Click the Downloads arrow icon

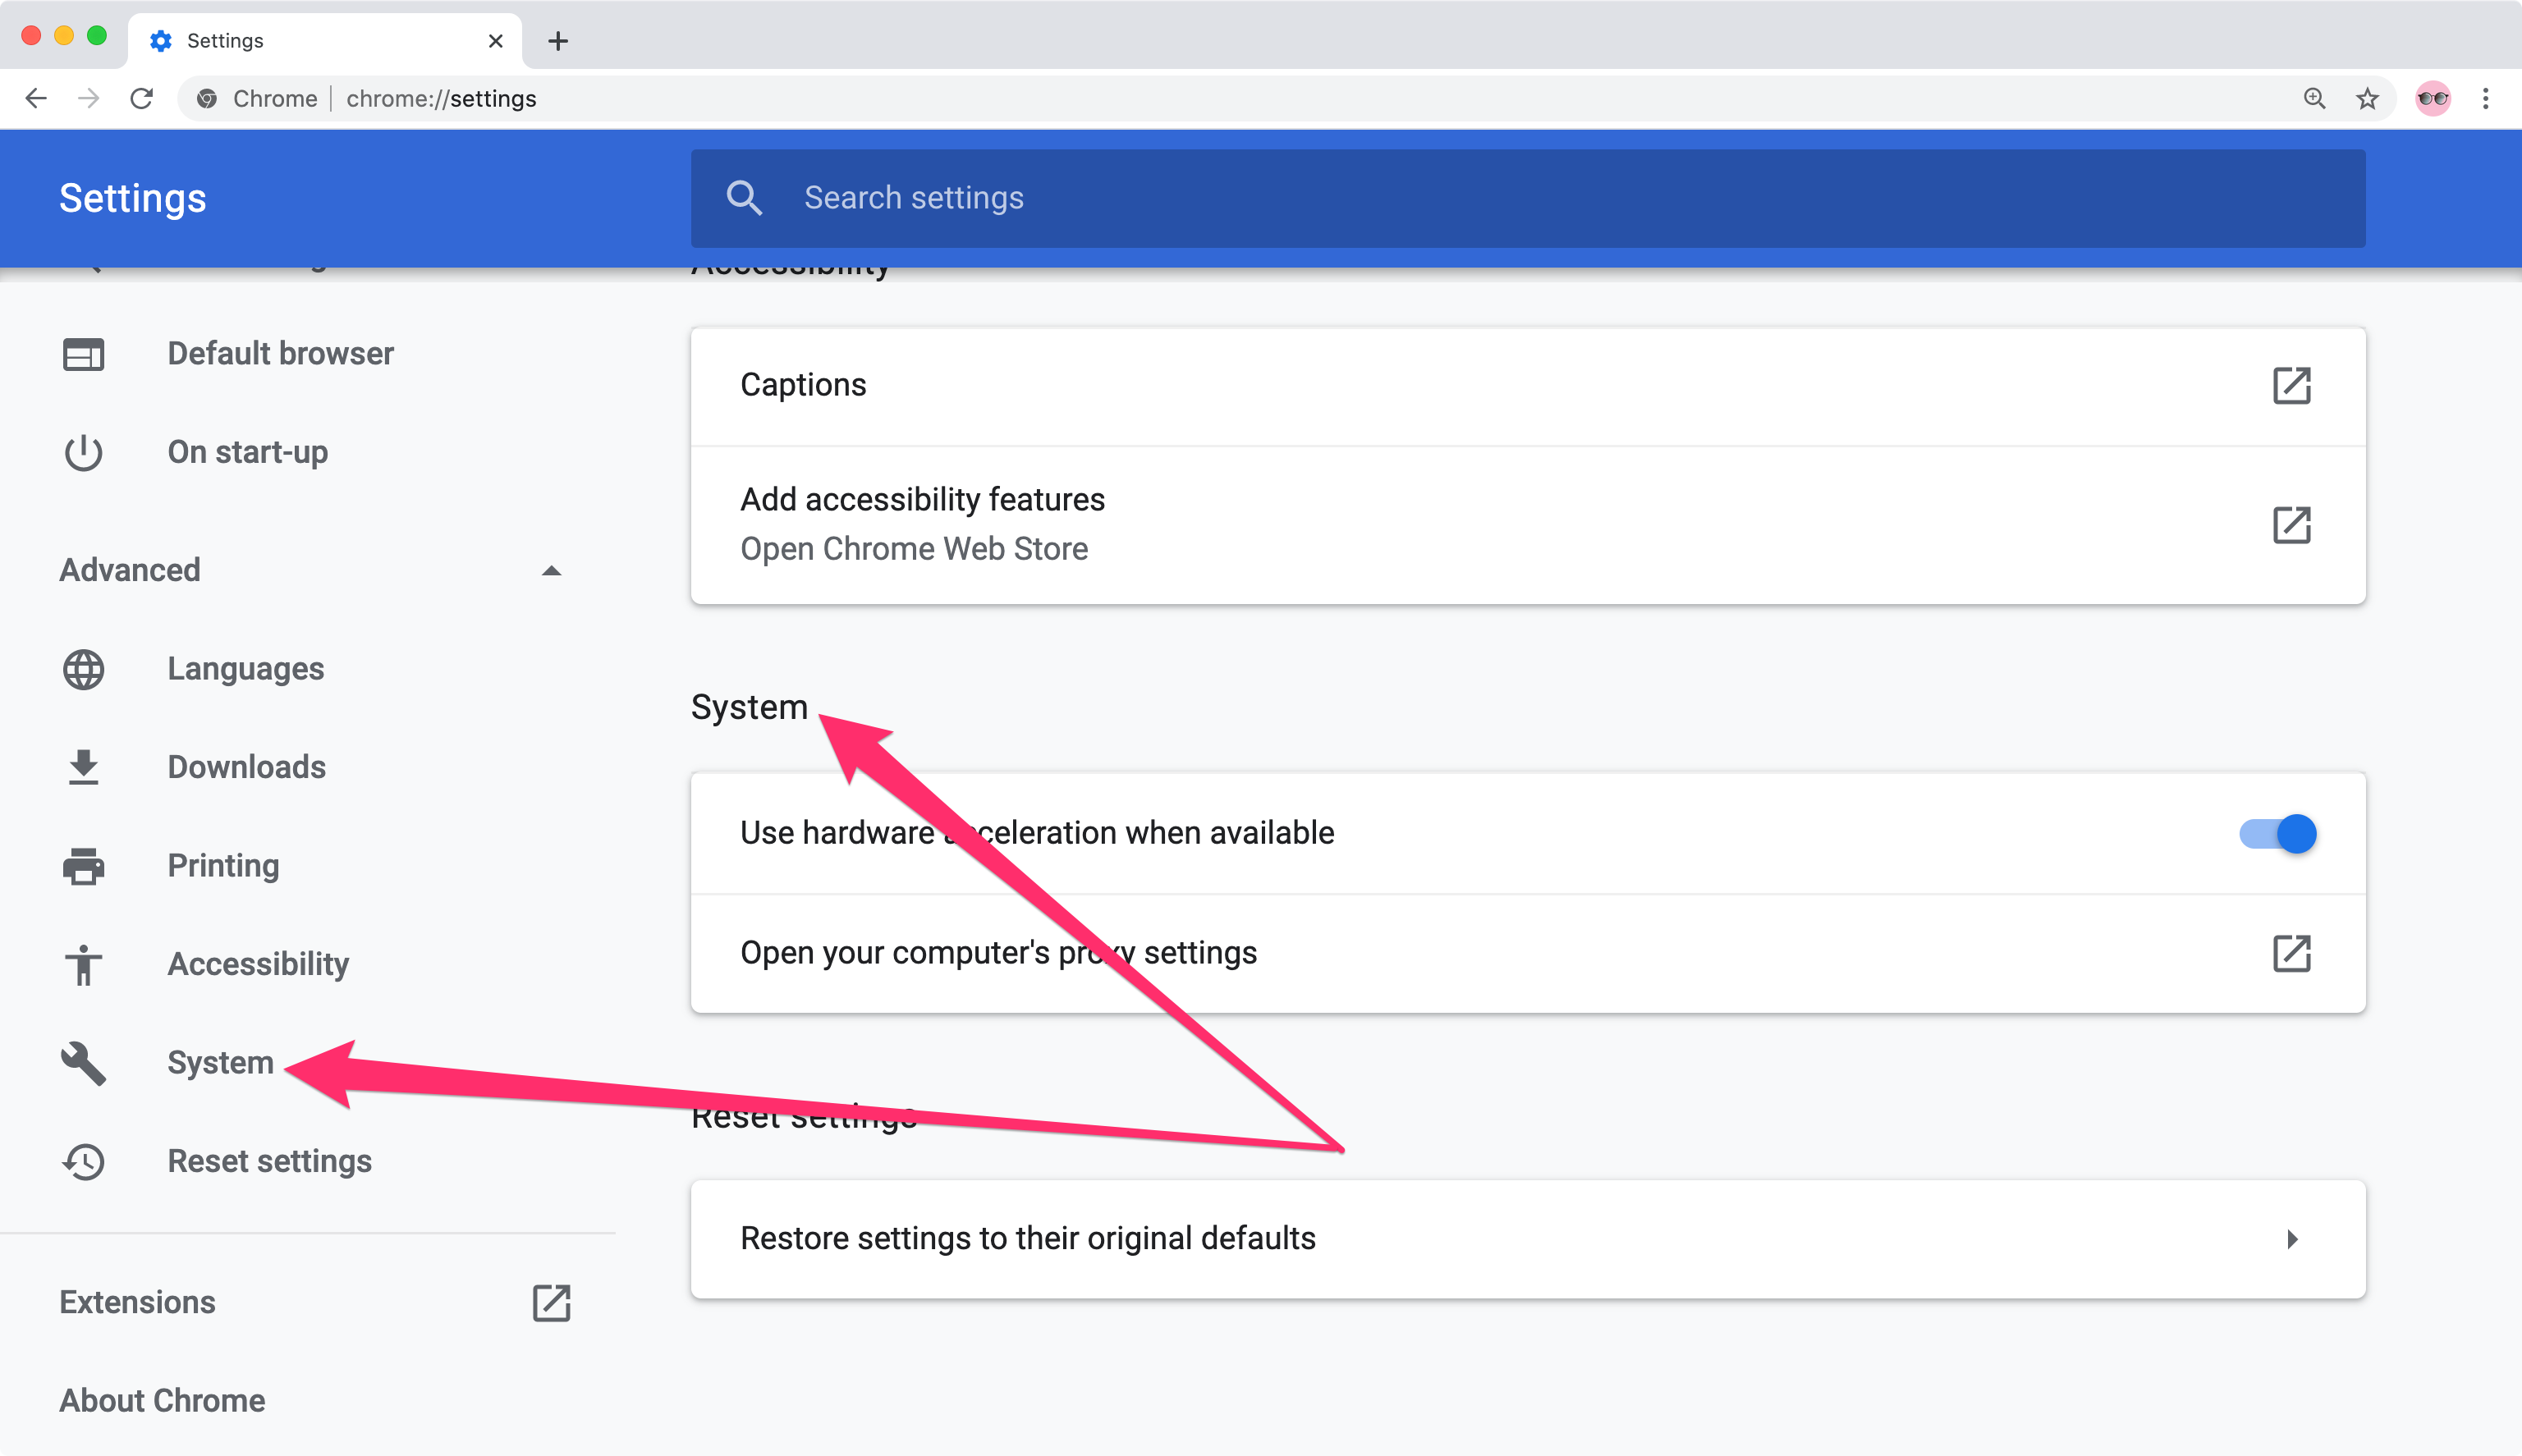pyautogui.click(x=83, y=768)
